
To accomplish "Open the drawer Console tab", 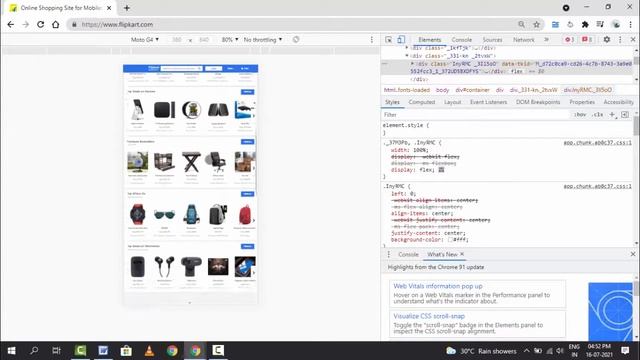I will pyautogui.click(x=408, y=254).
